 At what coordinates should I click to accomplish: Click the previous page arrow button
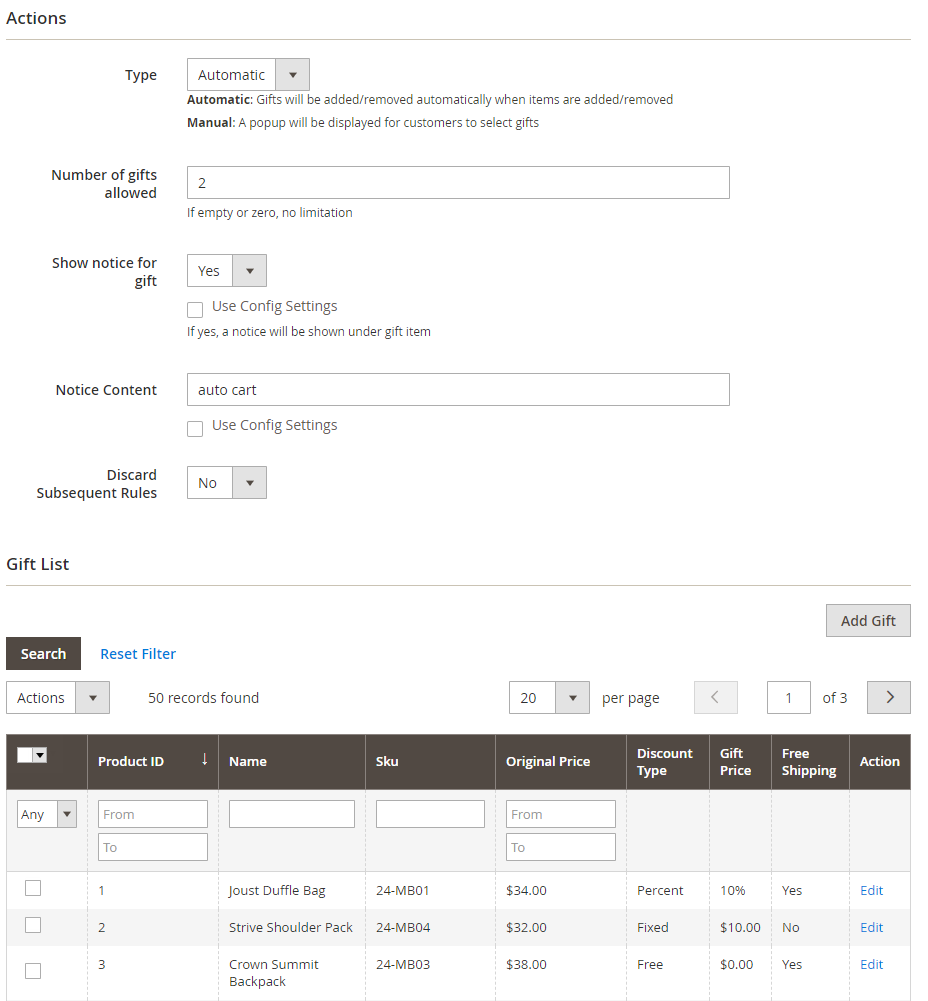pos(715,698)
